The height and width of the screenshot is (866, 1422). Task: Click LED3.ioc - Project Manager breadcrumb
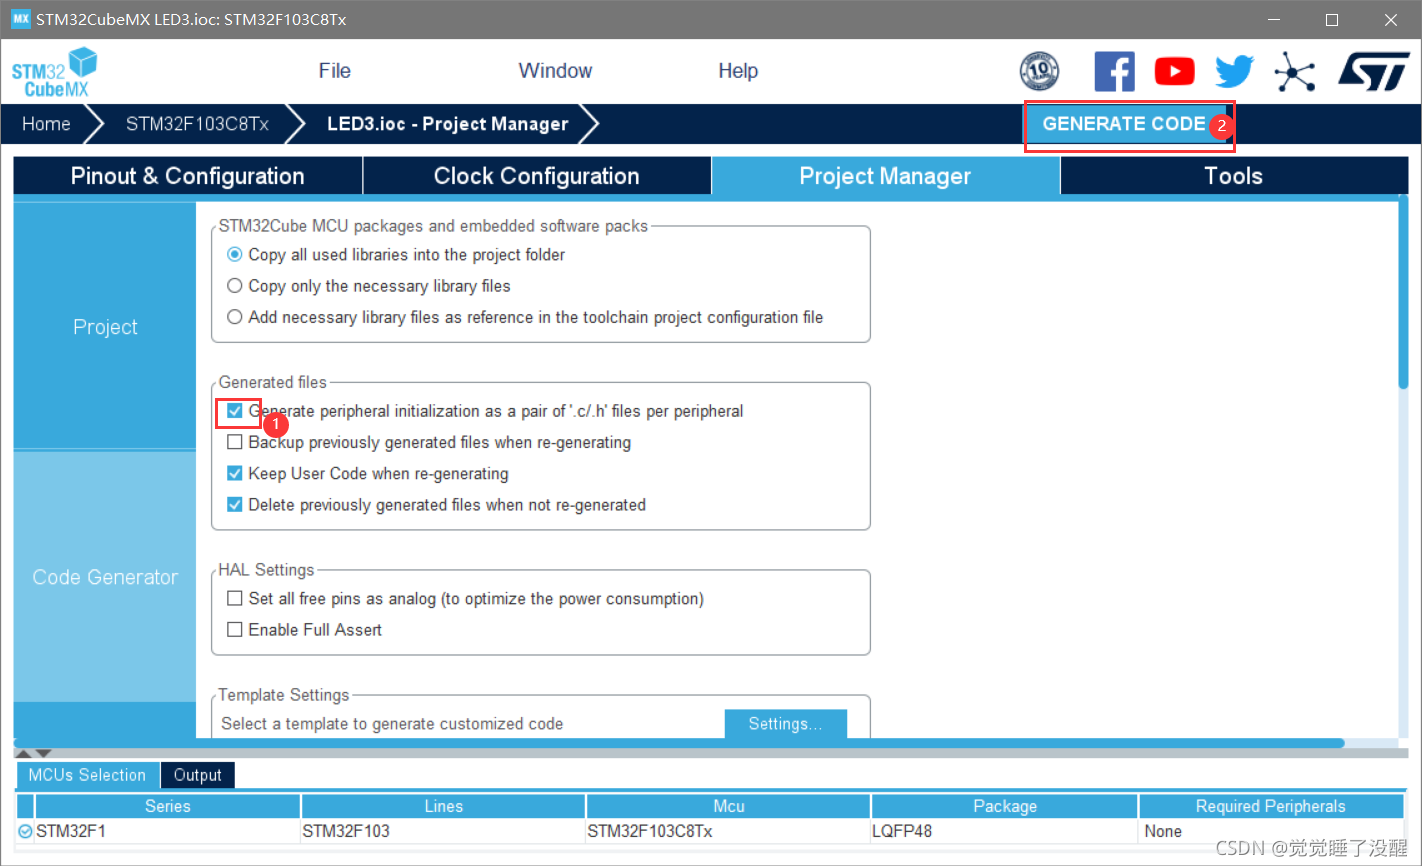447,124
